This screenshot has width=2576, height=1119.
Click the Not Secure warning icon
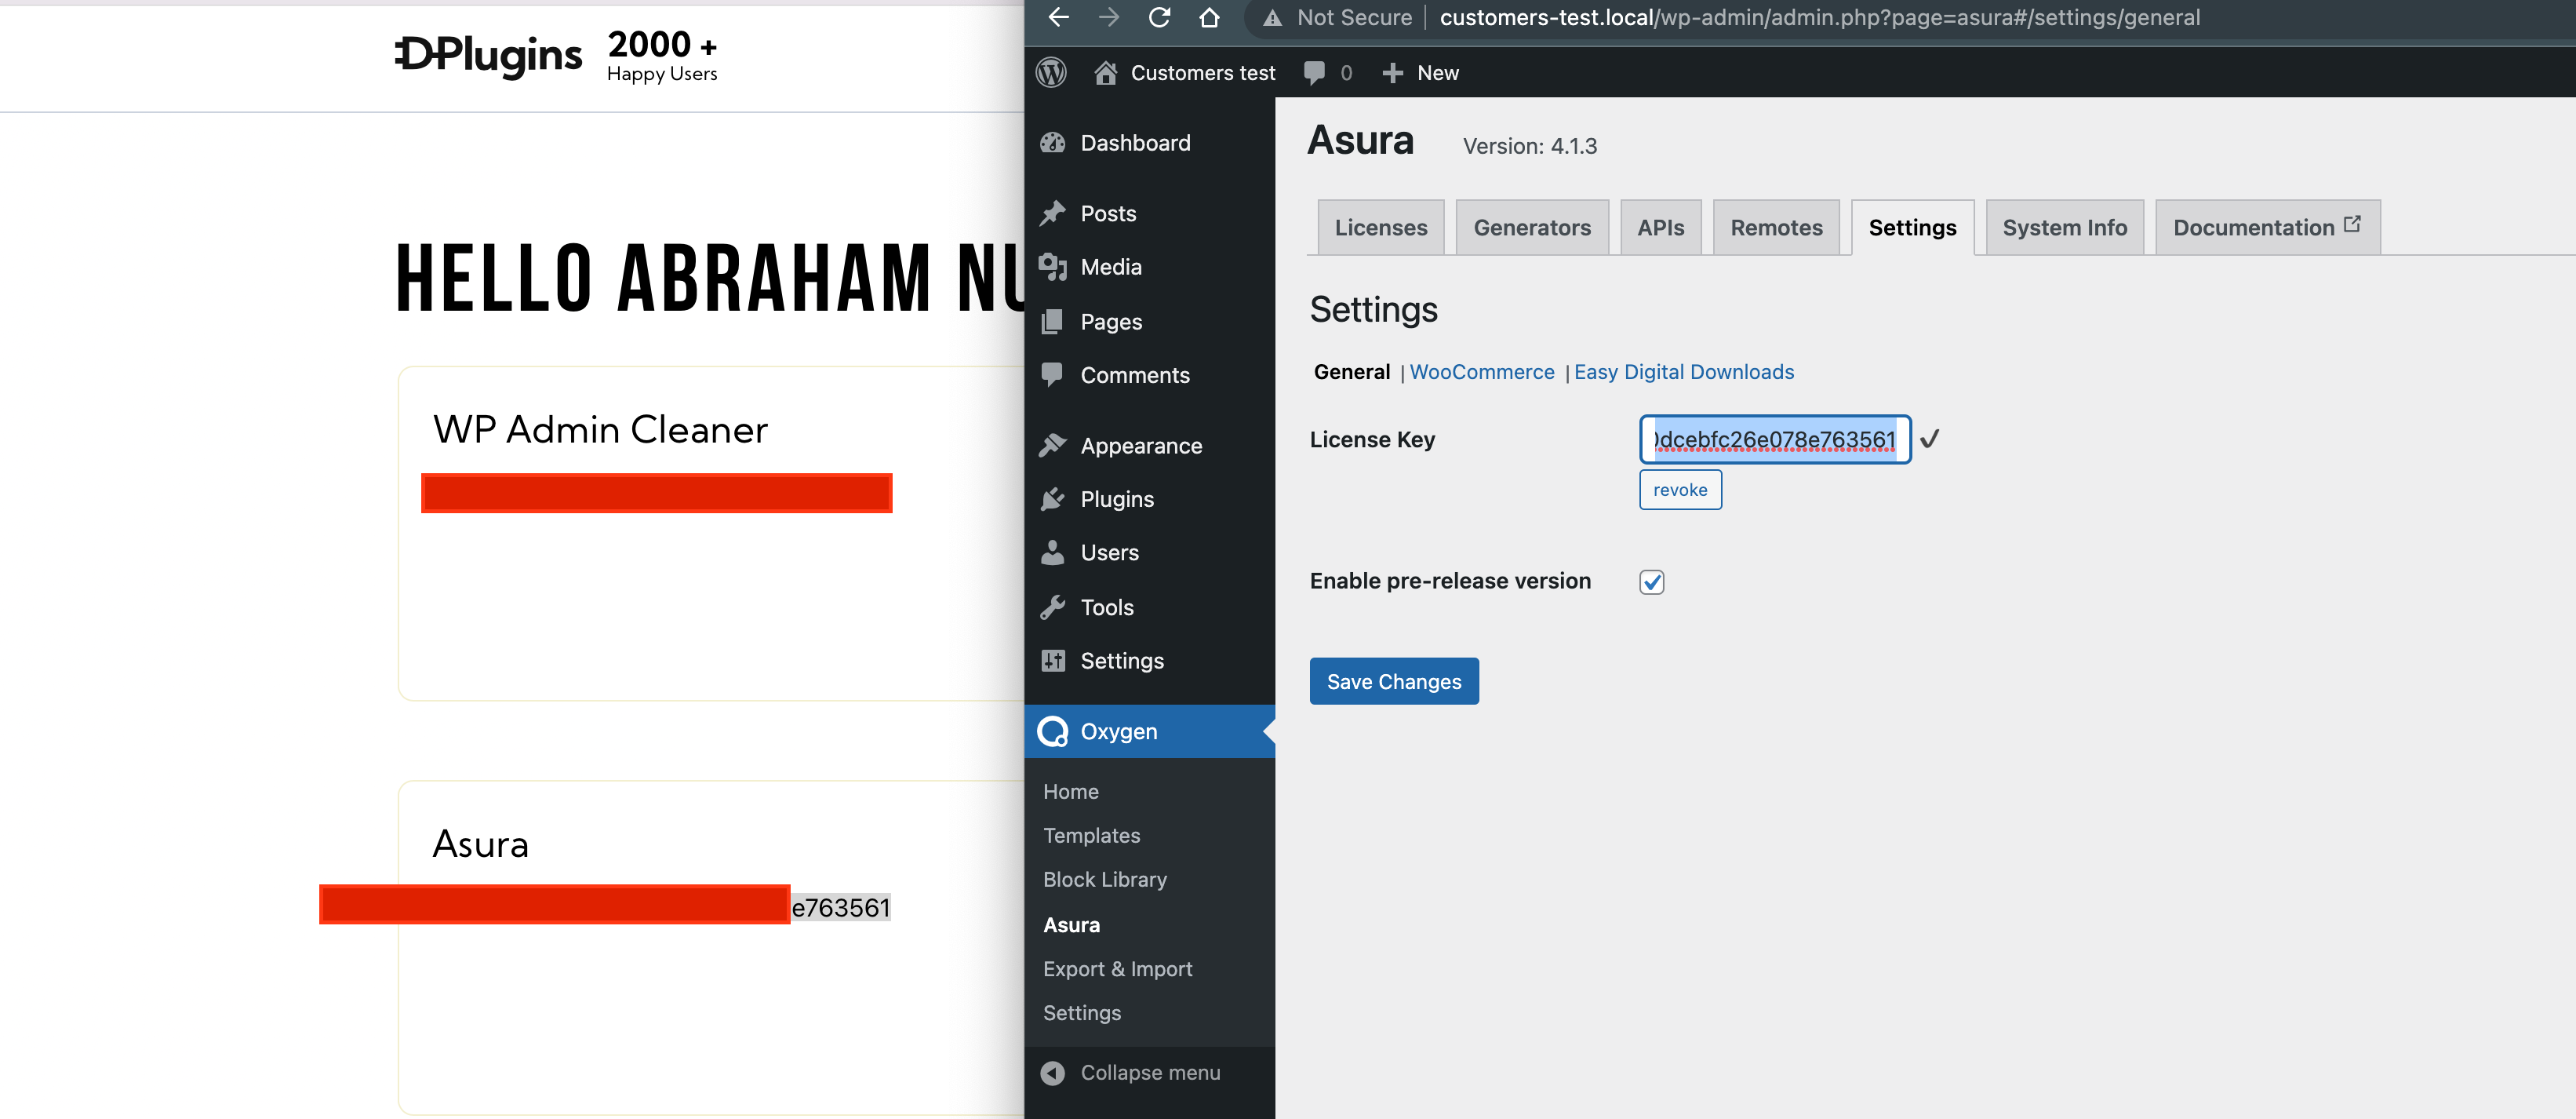[1272, 18]
